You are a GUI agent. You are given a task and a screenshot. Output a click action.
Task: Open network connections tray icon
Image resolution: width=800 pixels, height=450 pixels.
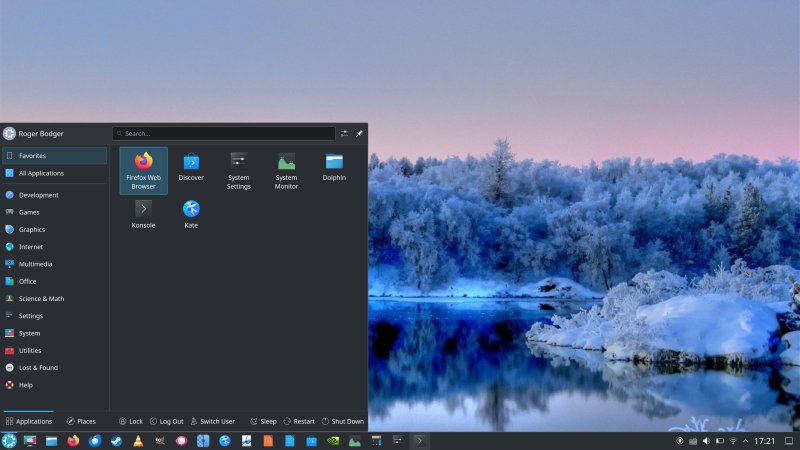click(x=733, y=441)
